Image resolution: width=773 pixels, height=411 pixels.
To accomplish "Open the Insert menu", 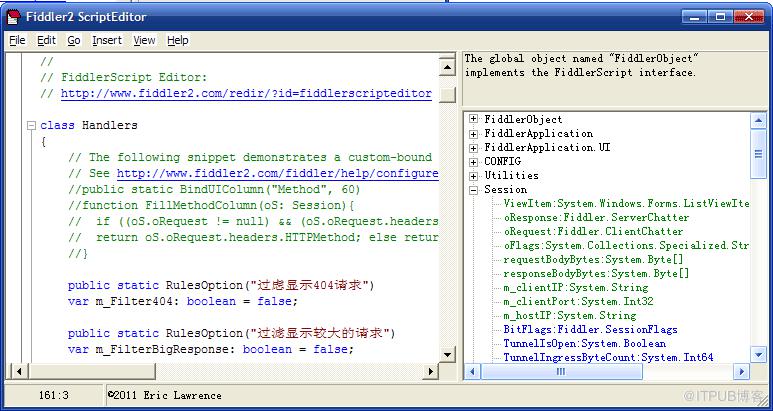I will pyautogui.click(x=107, y=40).
